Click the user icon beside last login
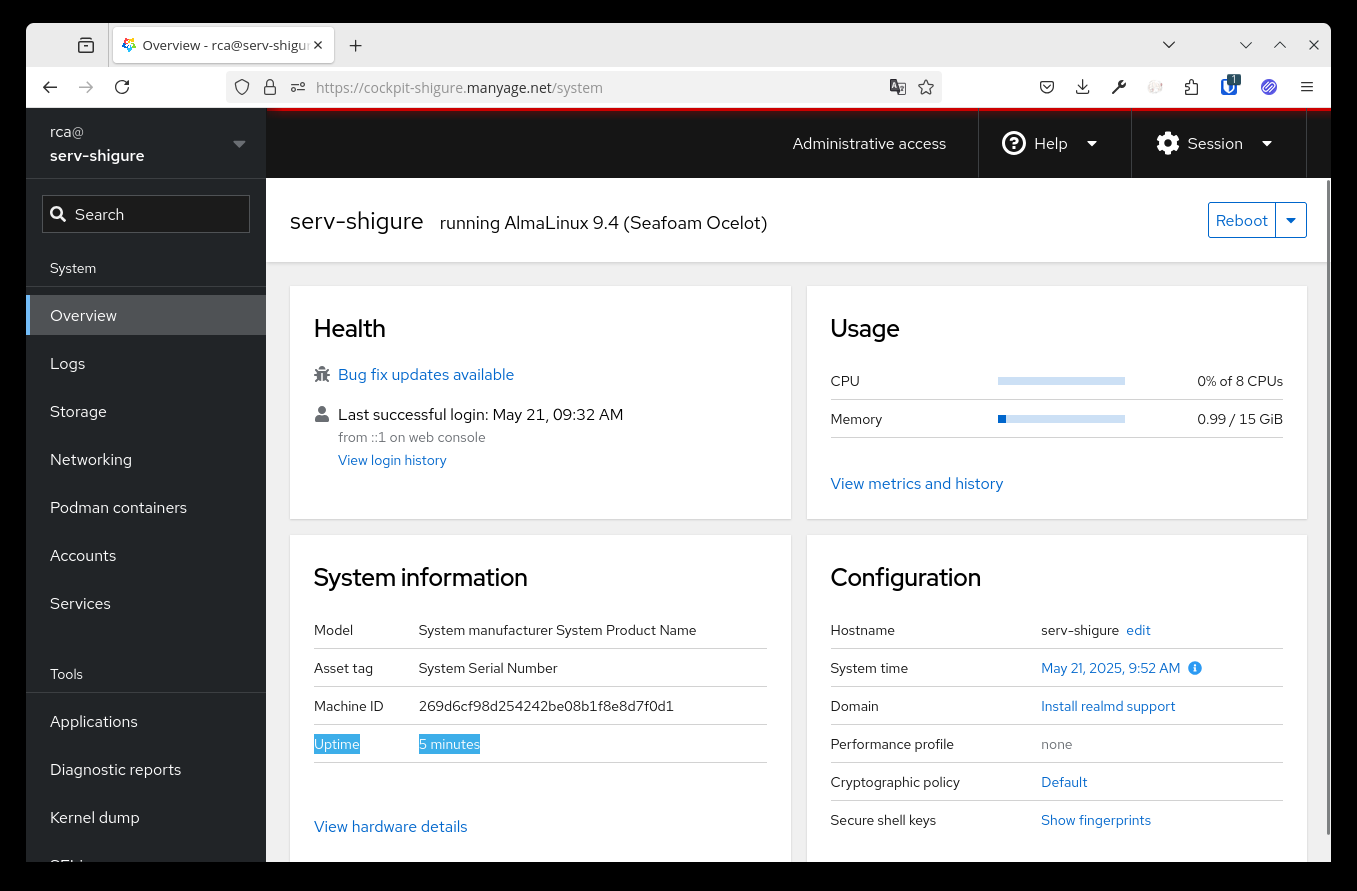The height and width of the screenshot is (891, 1357). click(322, 414)
